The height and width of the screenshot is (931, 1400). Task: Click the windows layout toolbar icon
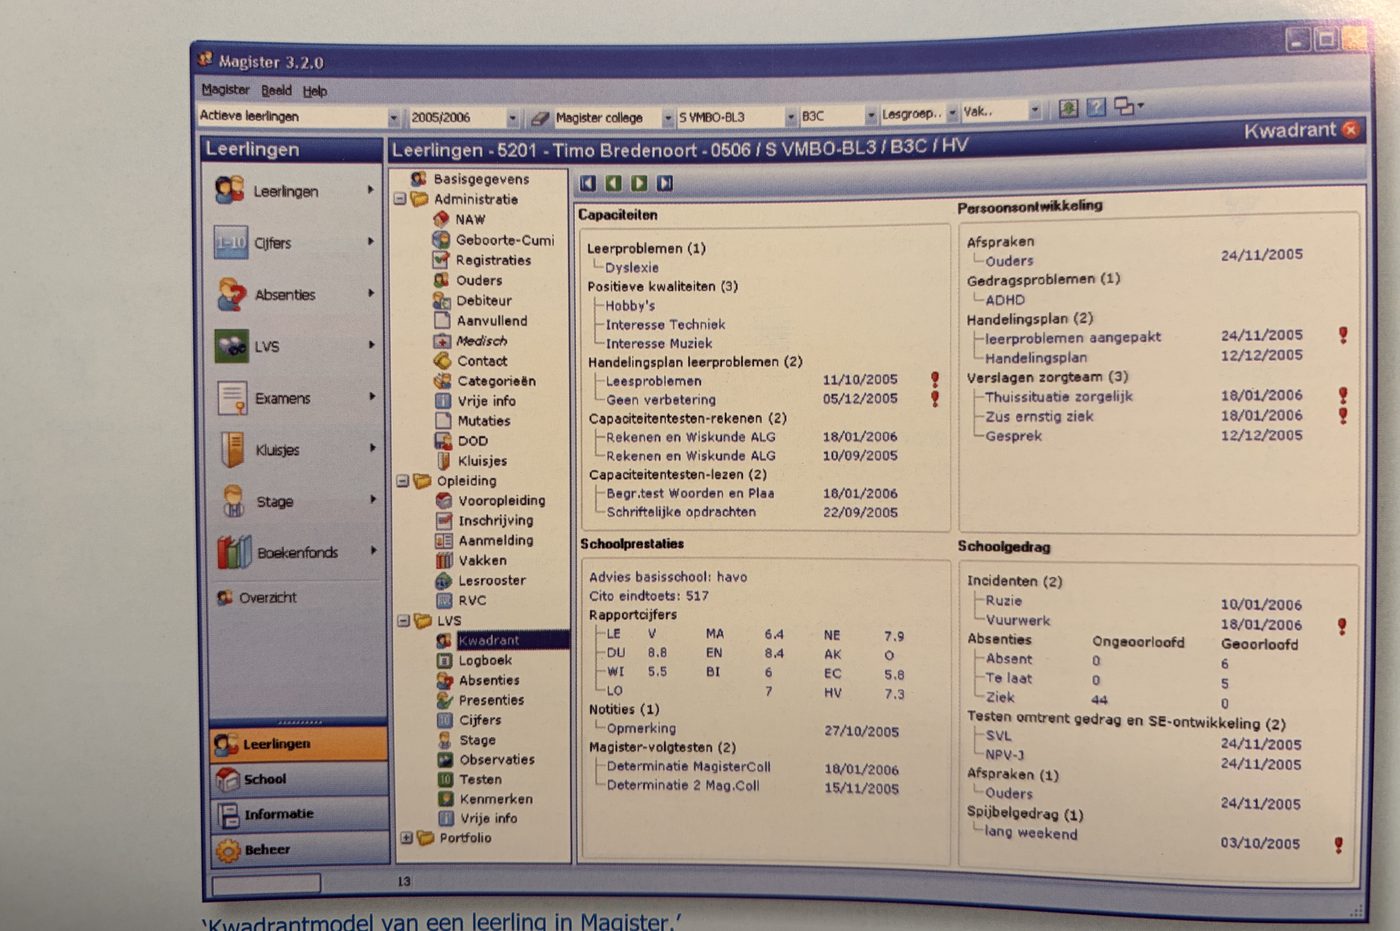point(1127,106)
